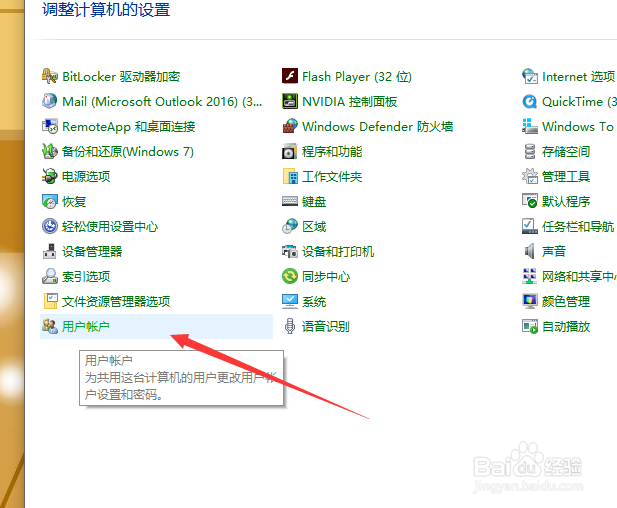
Task: Open the BitLocker 驱动器加密 icon
Action: pos(50,76)
